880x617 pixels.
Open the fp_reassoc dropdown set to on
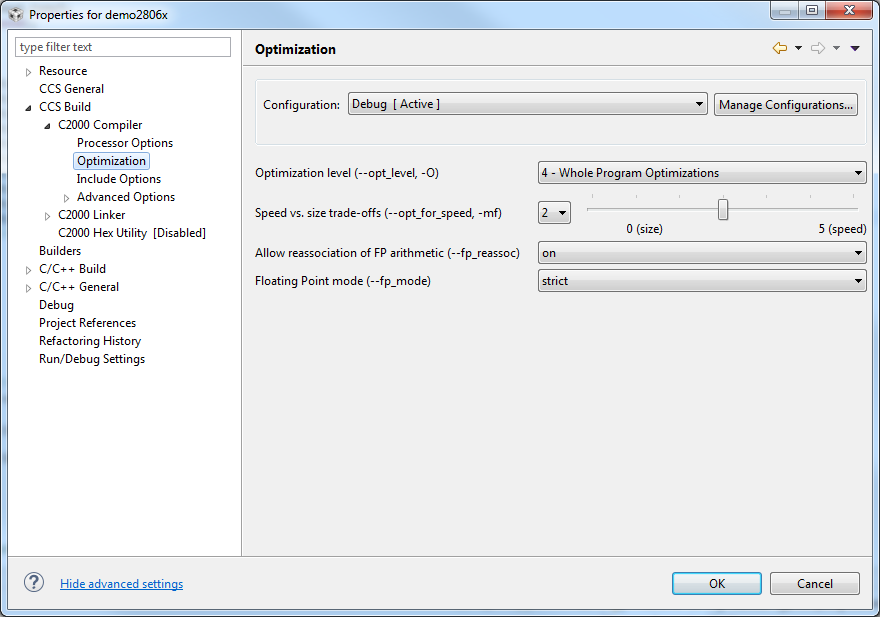[x=702, y=253]
